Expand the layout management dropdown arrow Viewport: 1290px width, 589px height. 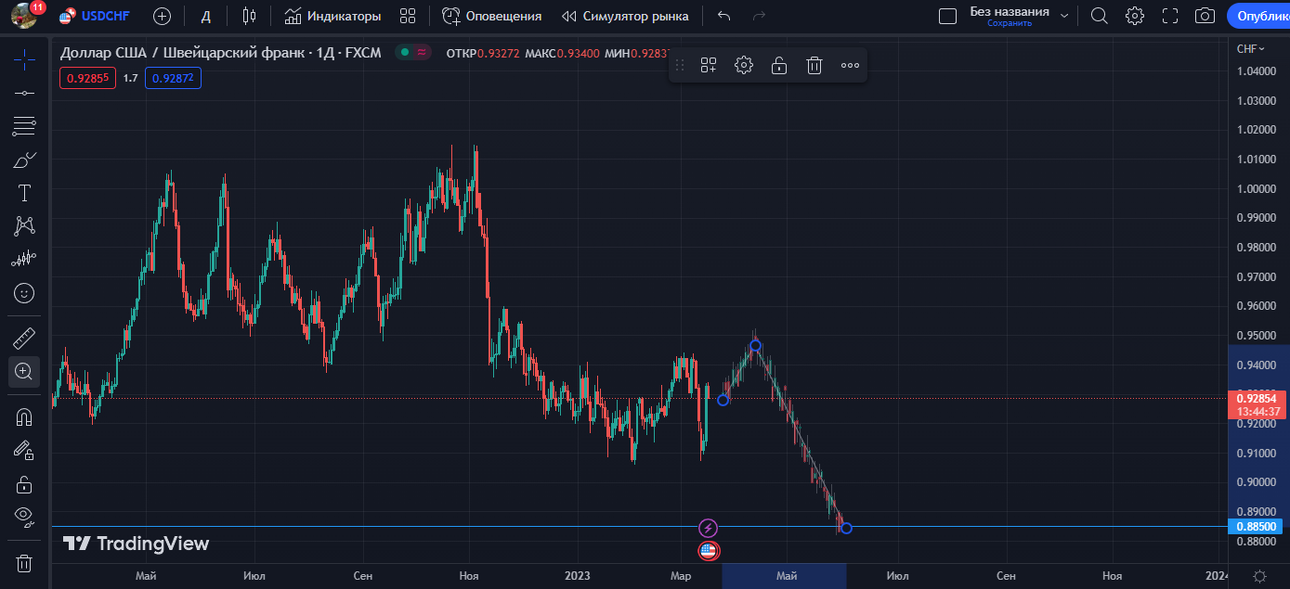(x=1064, y=16)
